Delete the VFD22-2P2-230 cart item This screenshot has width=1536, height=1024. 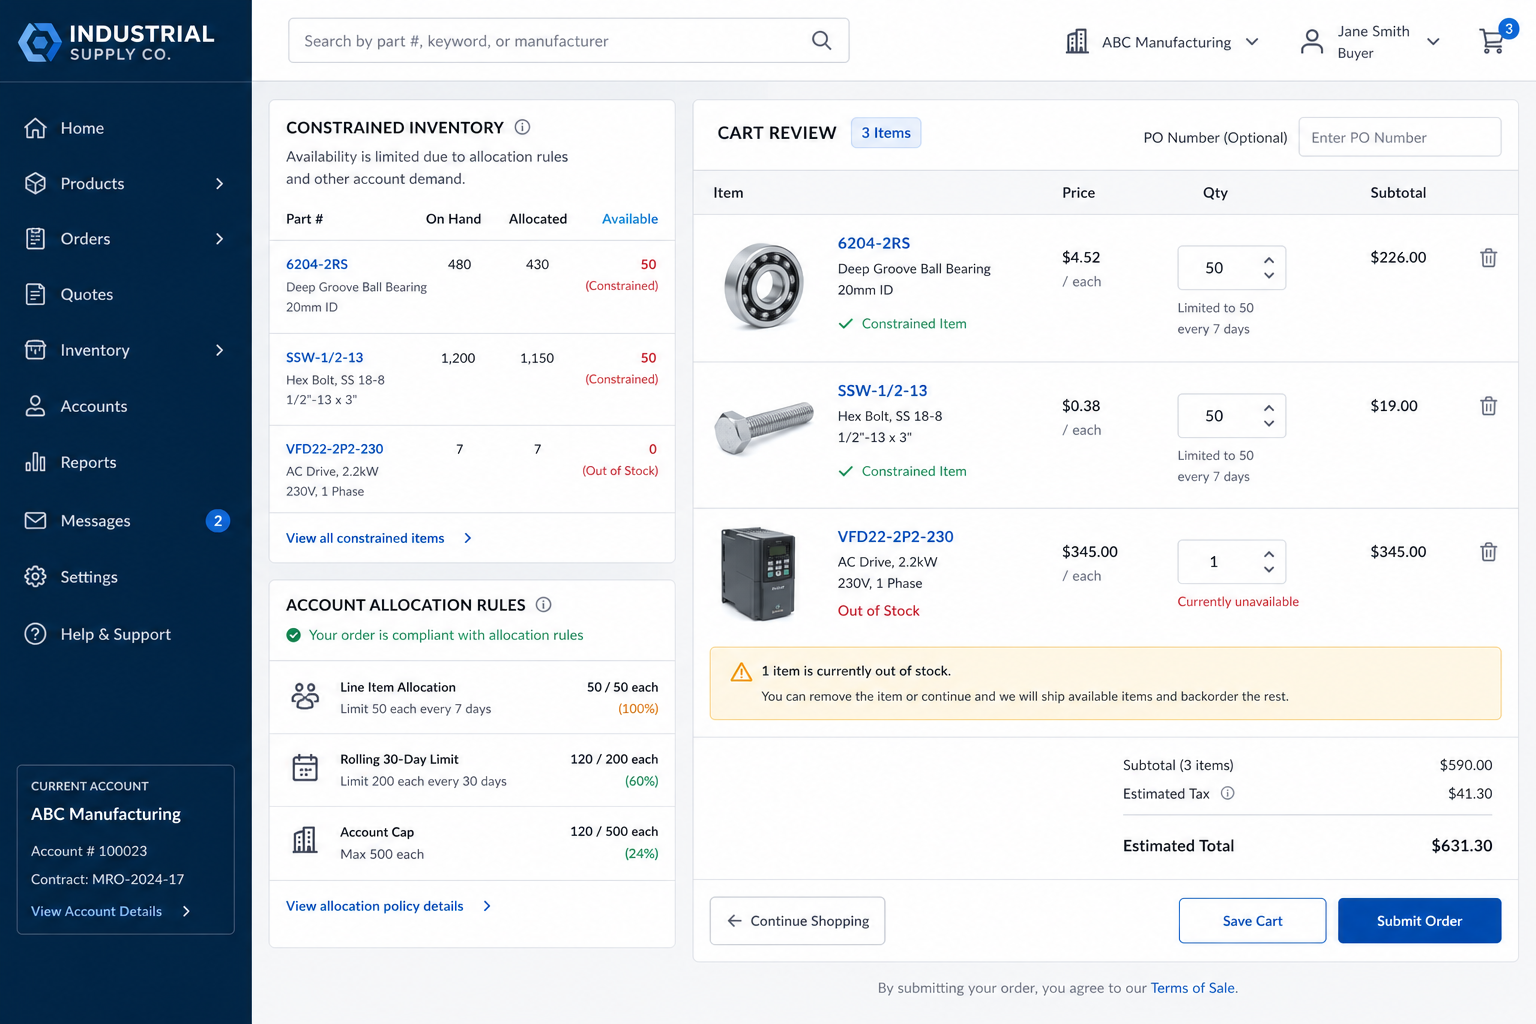click(x=1488, y=552)
